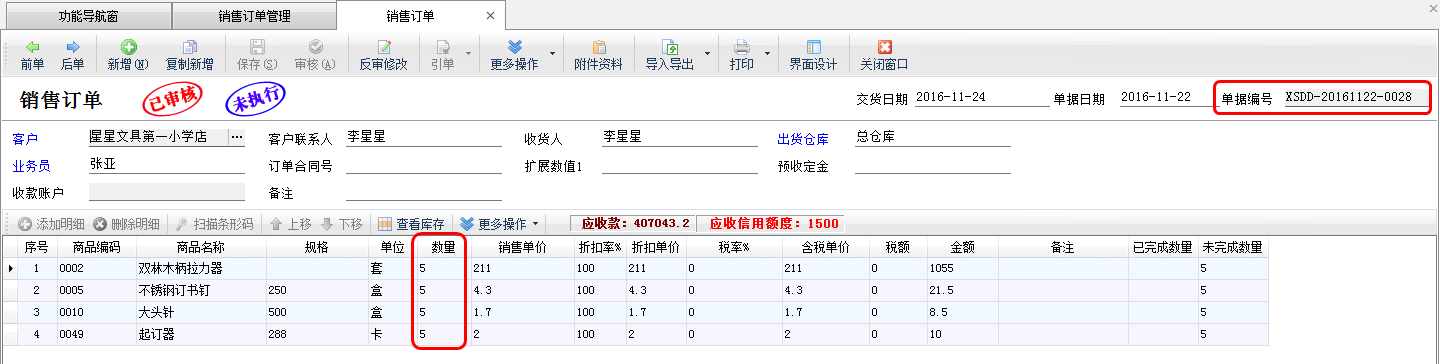
Task: Click the 复制新增 copy icon
Action: point(189,47)
